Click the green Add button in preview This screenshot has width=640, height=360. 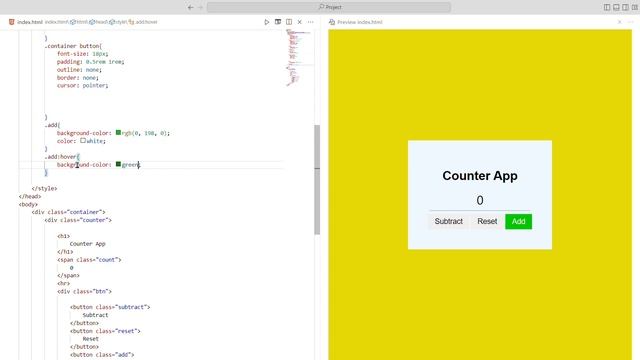pyautogui.click(x=518, y=221)
